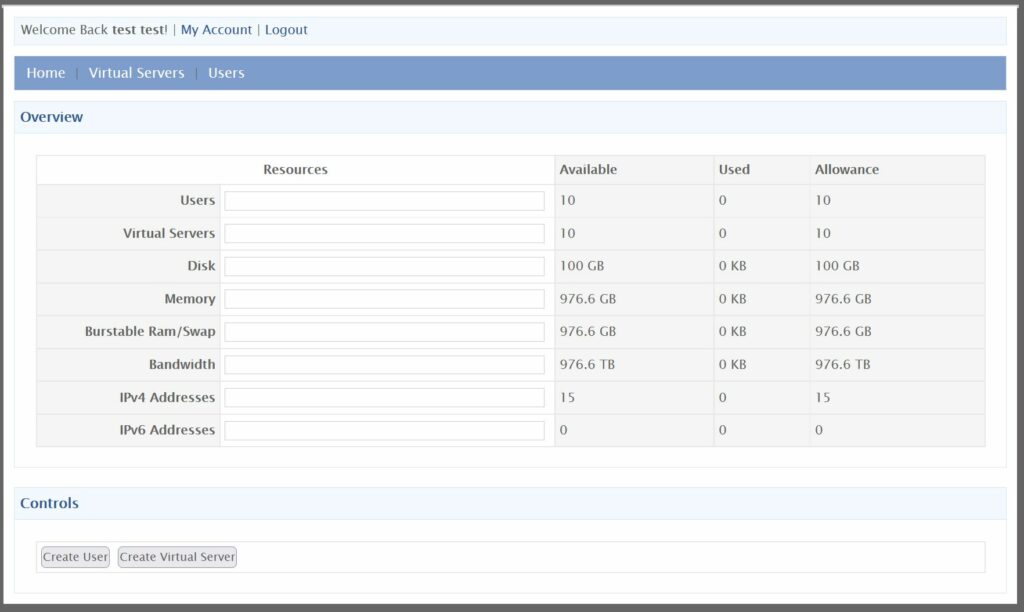Image resolution: width=1024 pixels, height=612 pixels.
Task: Click the Available column header
Action: tap(588, 169)
